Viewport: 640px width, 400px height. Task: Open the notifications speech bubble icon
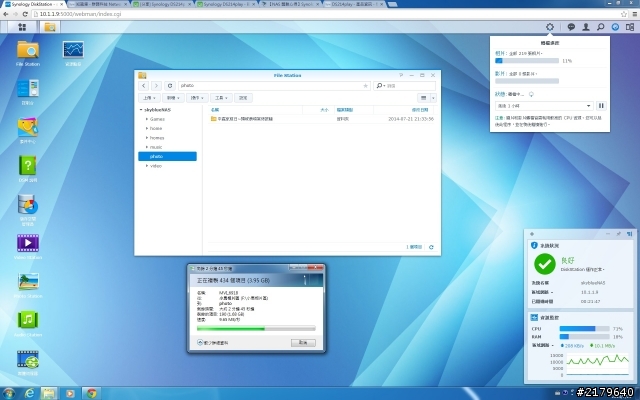point(571,27)
